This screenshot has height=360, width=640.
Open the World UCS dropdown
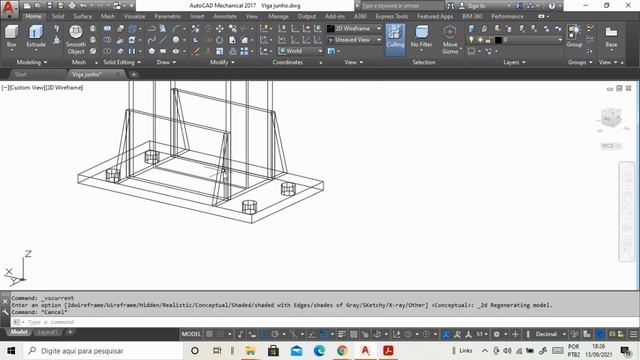pos(300,51)
